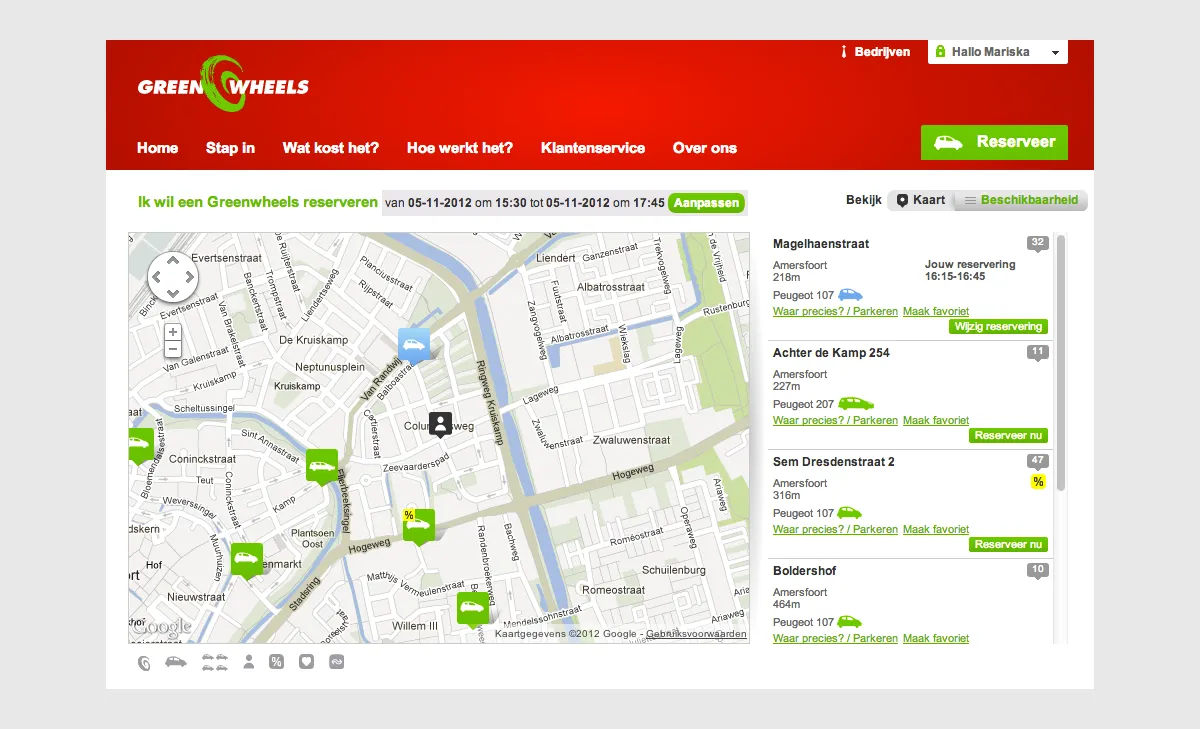Open the Hoe werkt het? menu
Viewport: 1200px width, 729px height.
(x=460, y=148)
